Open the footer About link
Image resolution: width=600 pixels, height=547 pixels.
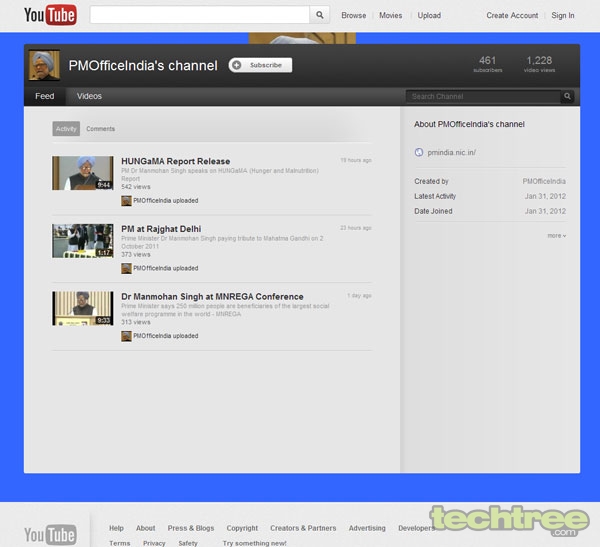[146, 528]
